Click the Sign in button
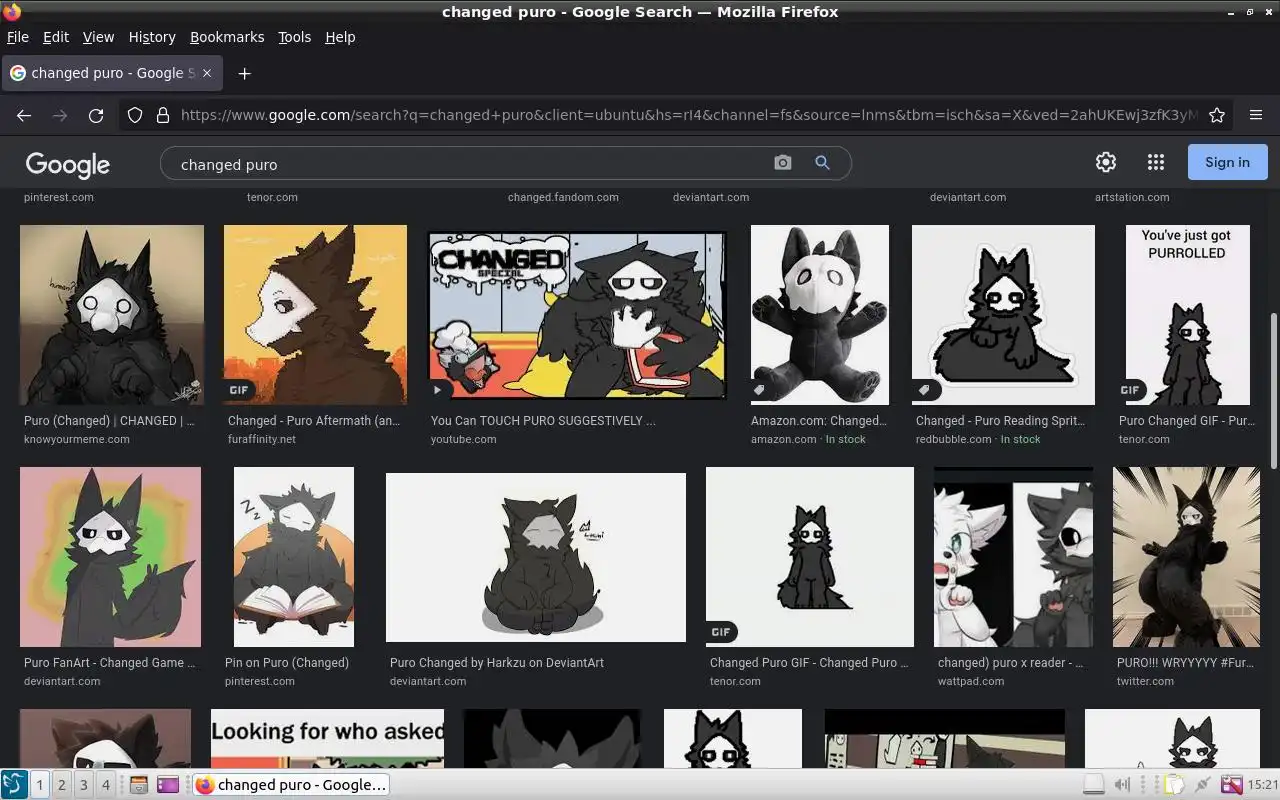 click(1227, 162)
